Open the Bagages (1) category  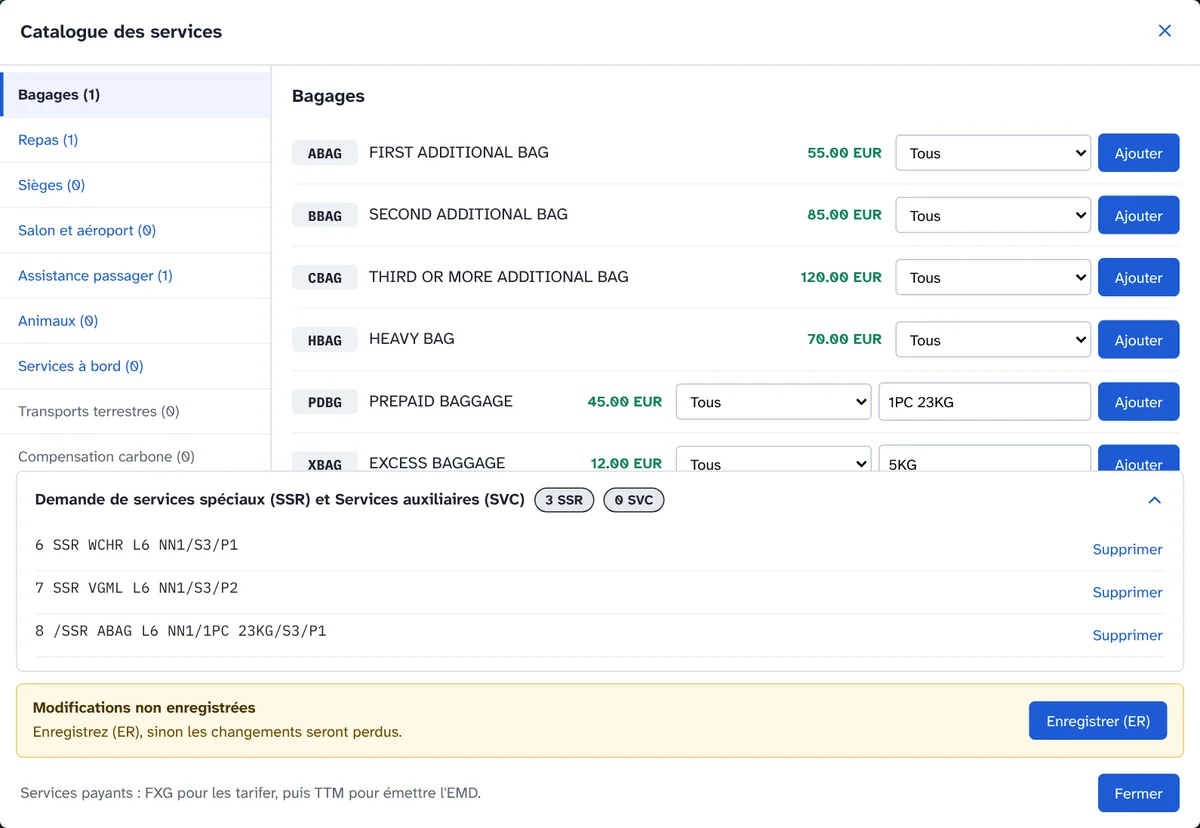click(x=135, y=95)
